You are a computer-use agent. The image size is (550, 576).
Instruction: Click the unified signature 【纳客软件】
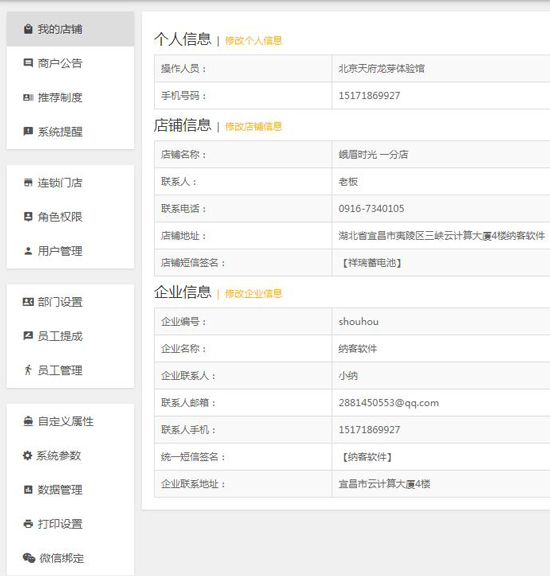tap(367, 457)
